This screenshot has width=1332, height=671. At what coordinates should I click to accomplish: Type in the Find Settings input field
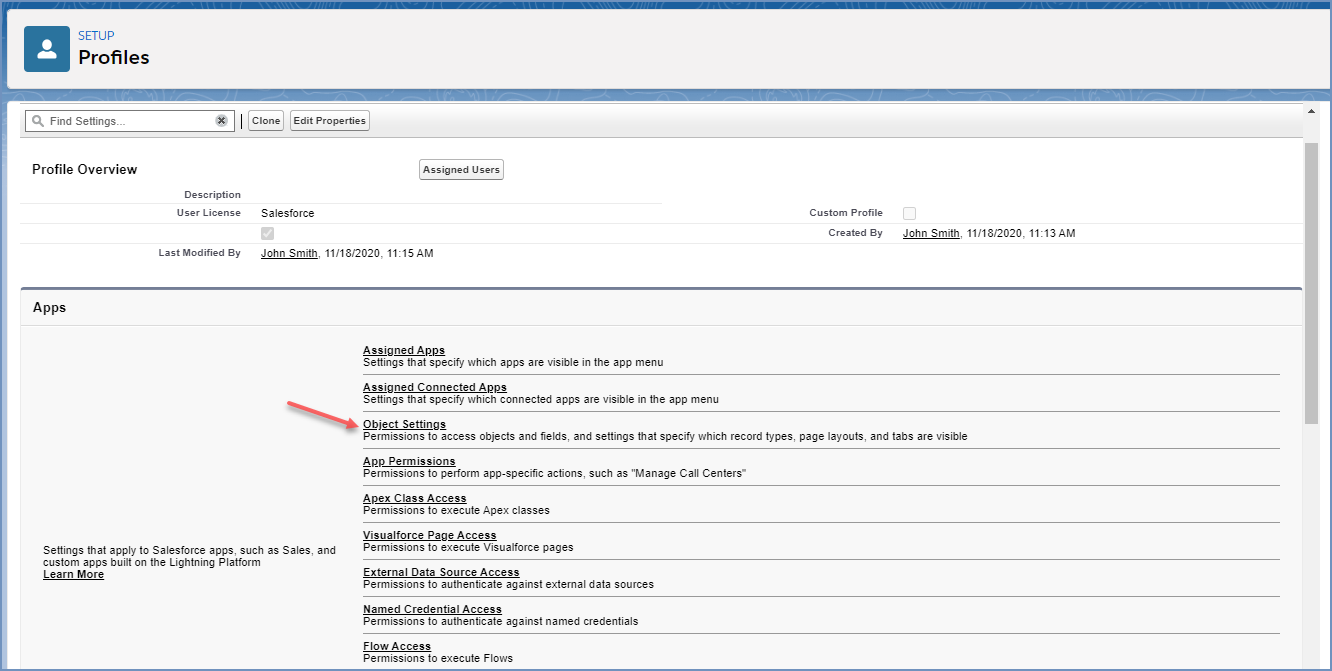point(130,121)
